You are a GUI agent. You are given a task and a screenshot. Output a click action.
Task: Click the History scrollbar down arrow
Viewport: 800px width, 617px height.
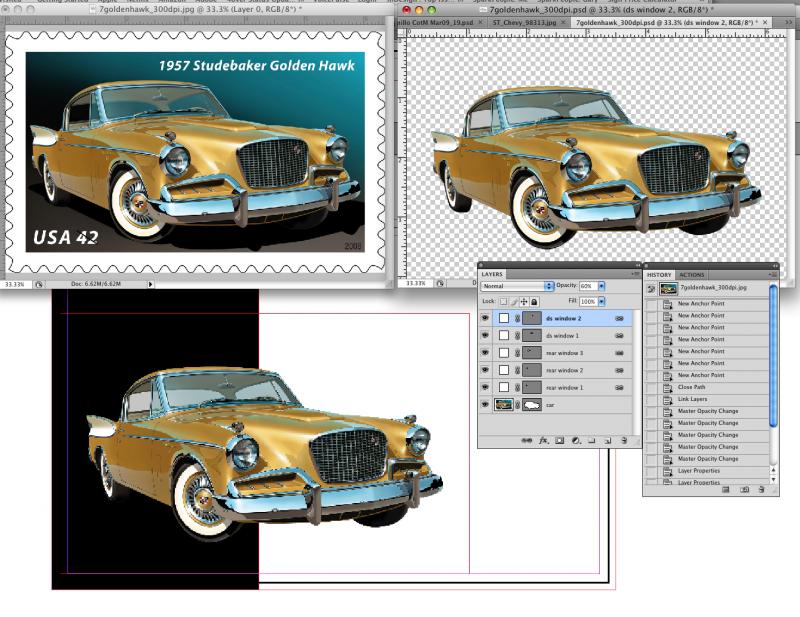(x=773, y=479)
